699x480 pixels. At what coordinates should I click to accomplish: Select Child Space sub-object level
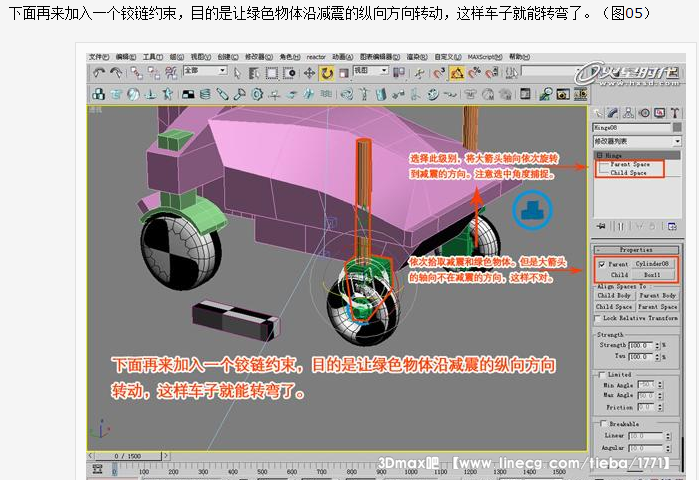(x=628, y=173)
